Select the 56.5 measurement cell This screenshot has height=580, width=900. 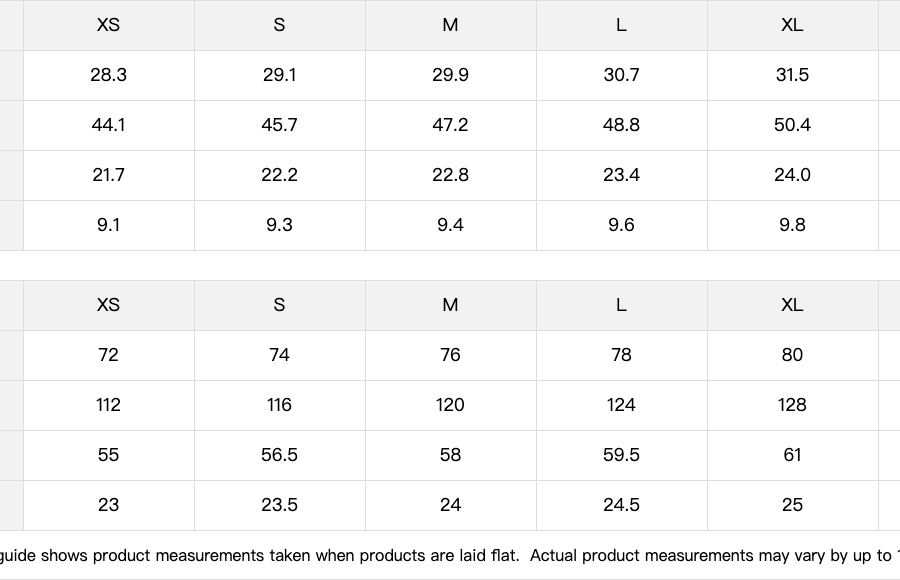click(x=280, y=455)
